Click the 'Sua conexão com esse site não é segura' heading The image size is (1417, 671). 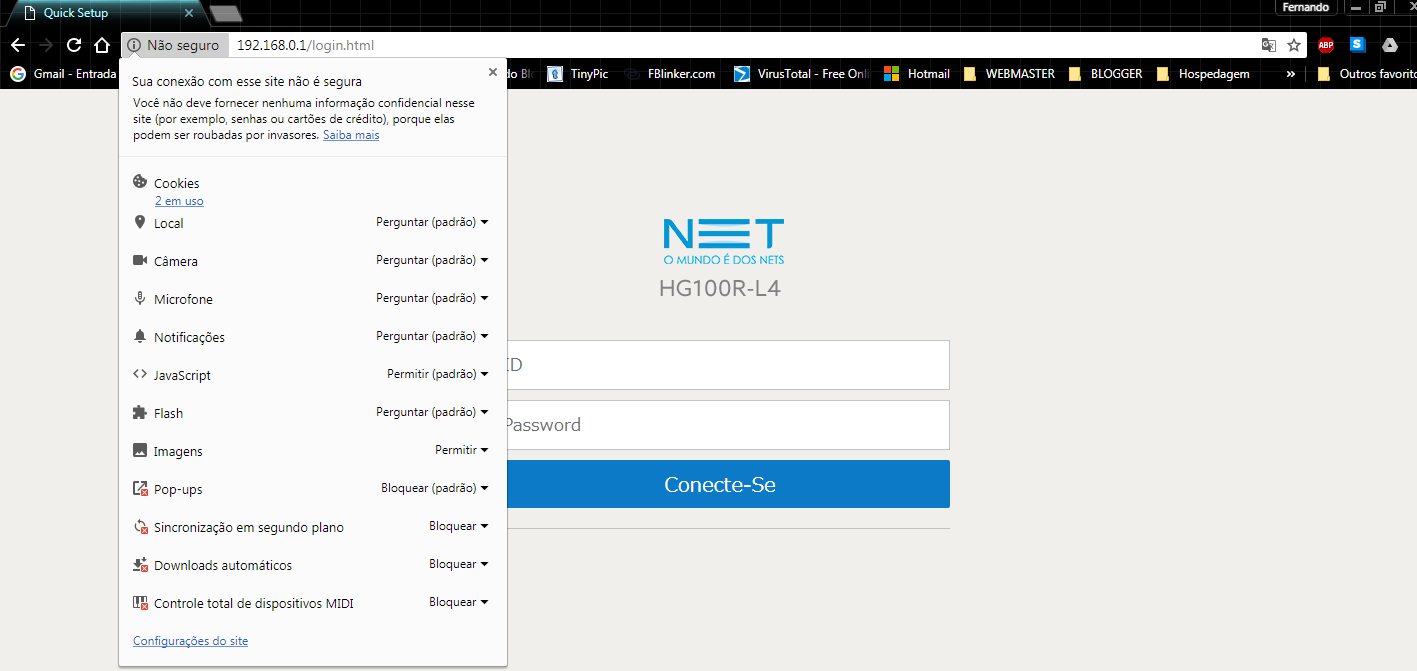point(247,81)
